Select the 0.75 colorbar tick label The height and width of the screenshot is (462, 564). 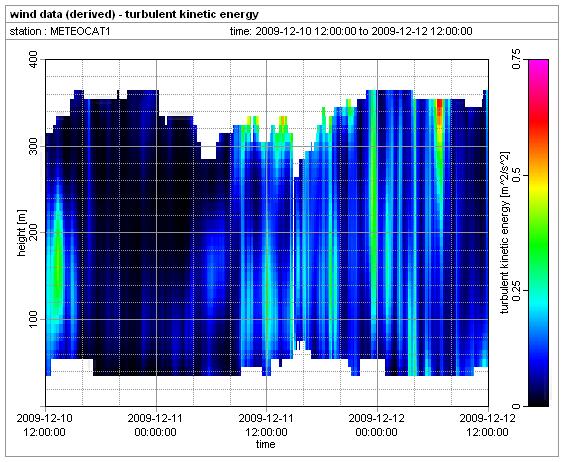point(516,59)
